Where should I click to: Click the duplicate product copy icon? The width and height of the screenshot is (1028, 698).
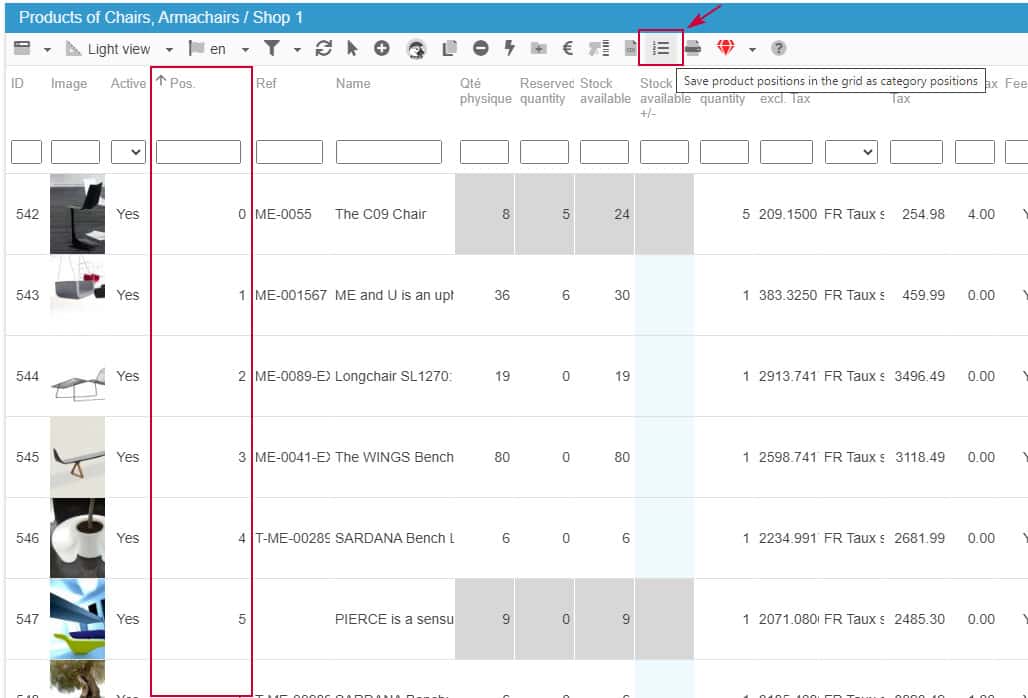(450, 48)
